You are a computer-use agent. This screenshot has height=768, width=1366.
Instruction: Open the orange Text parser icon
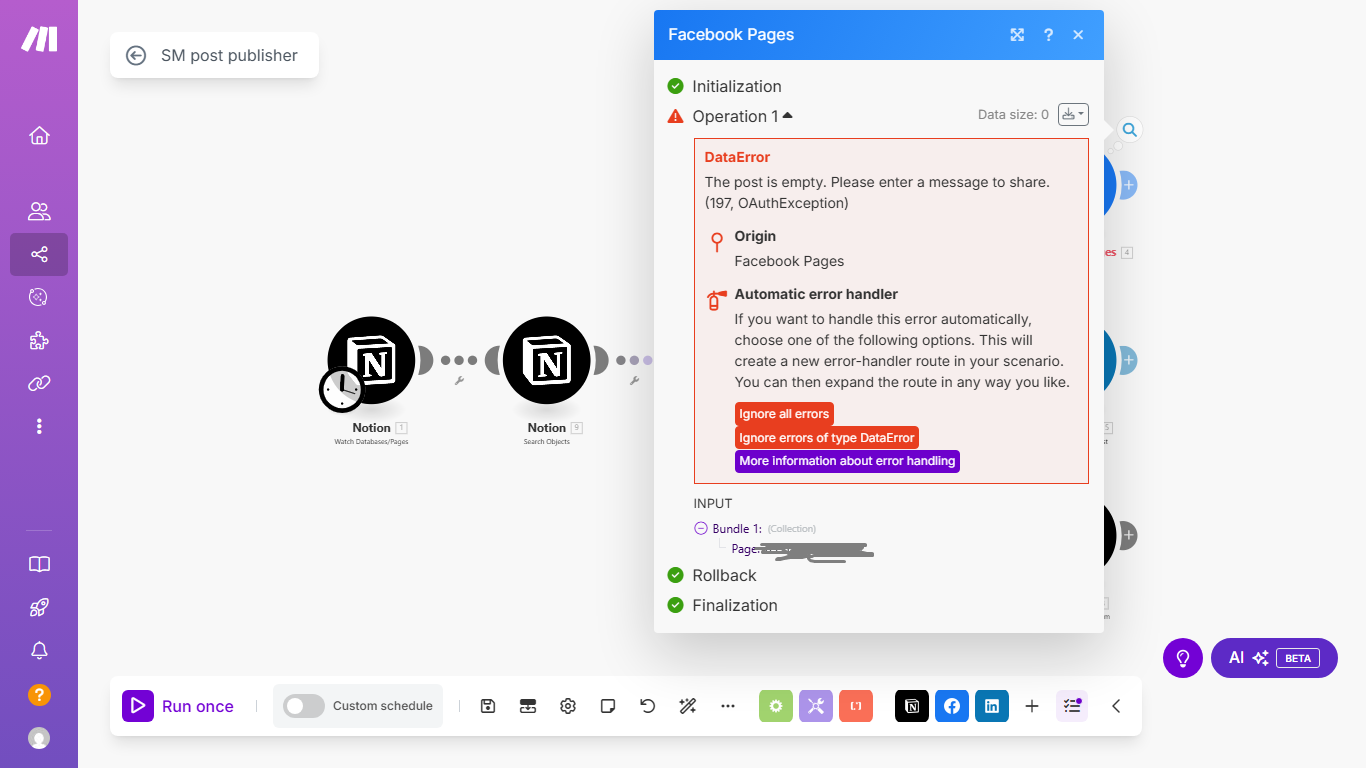856,706
